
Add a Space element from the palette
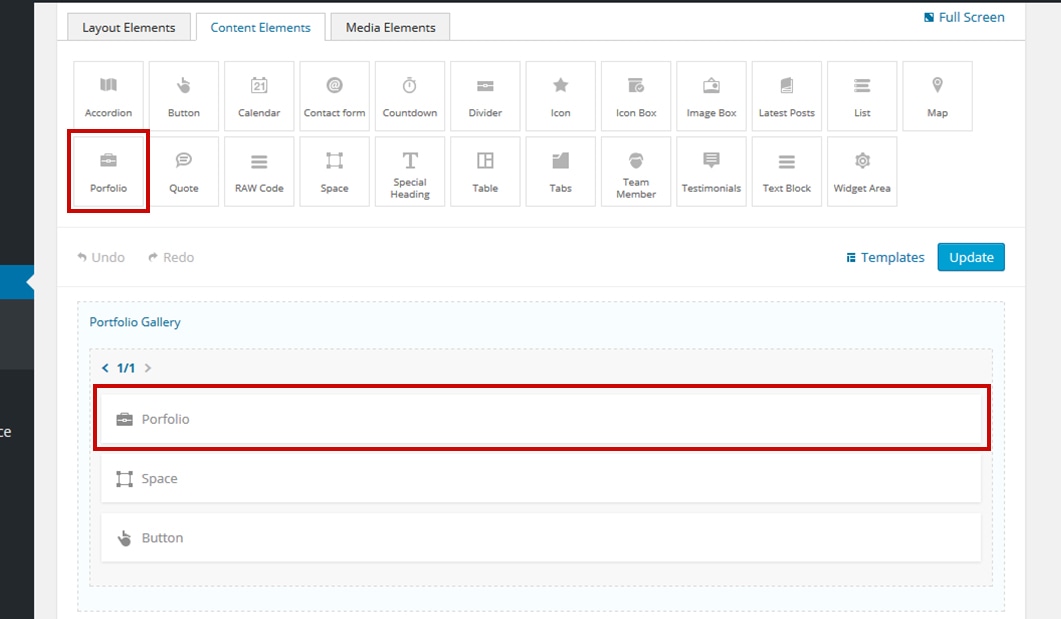click(334, 172)
